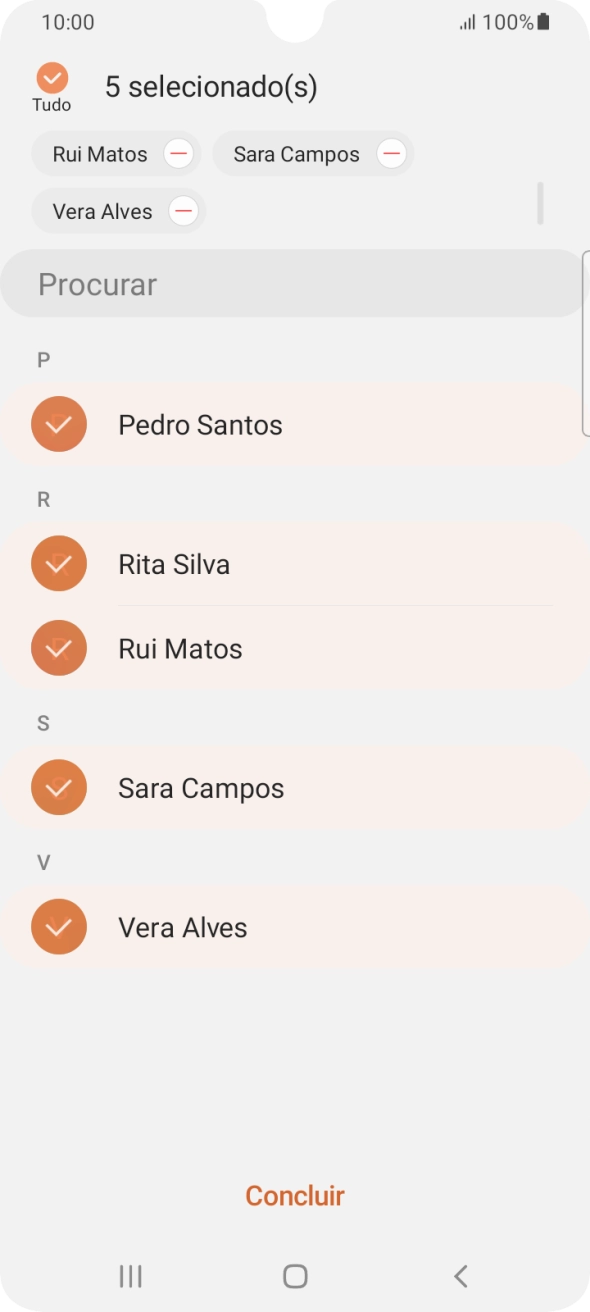Select the P section header
The width and height of the screenshot is (590, 1312).
coord(43,360)
